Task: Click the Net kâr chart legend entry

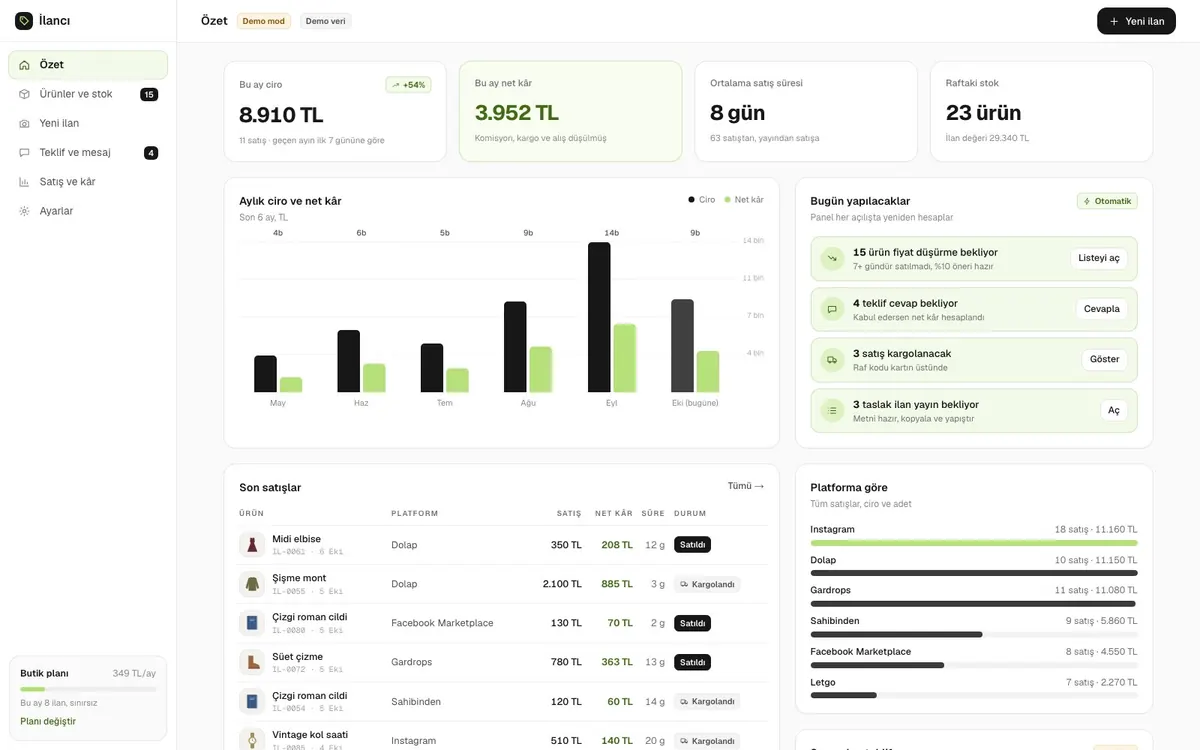Action: 744,200
